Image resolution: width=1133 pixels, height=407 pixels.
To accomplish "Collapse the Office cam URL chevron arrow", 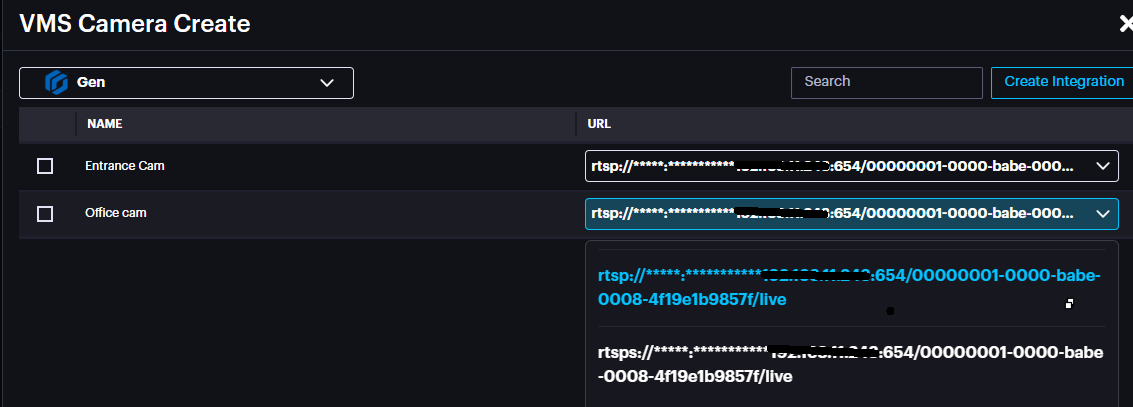I will point(1103,213).
